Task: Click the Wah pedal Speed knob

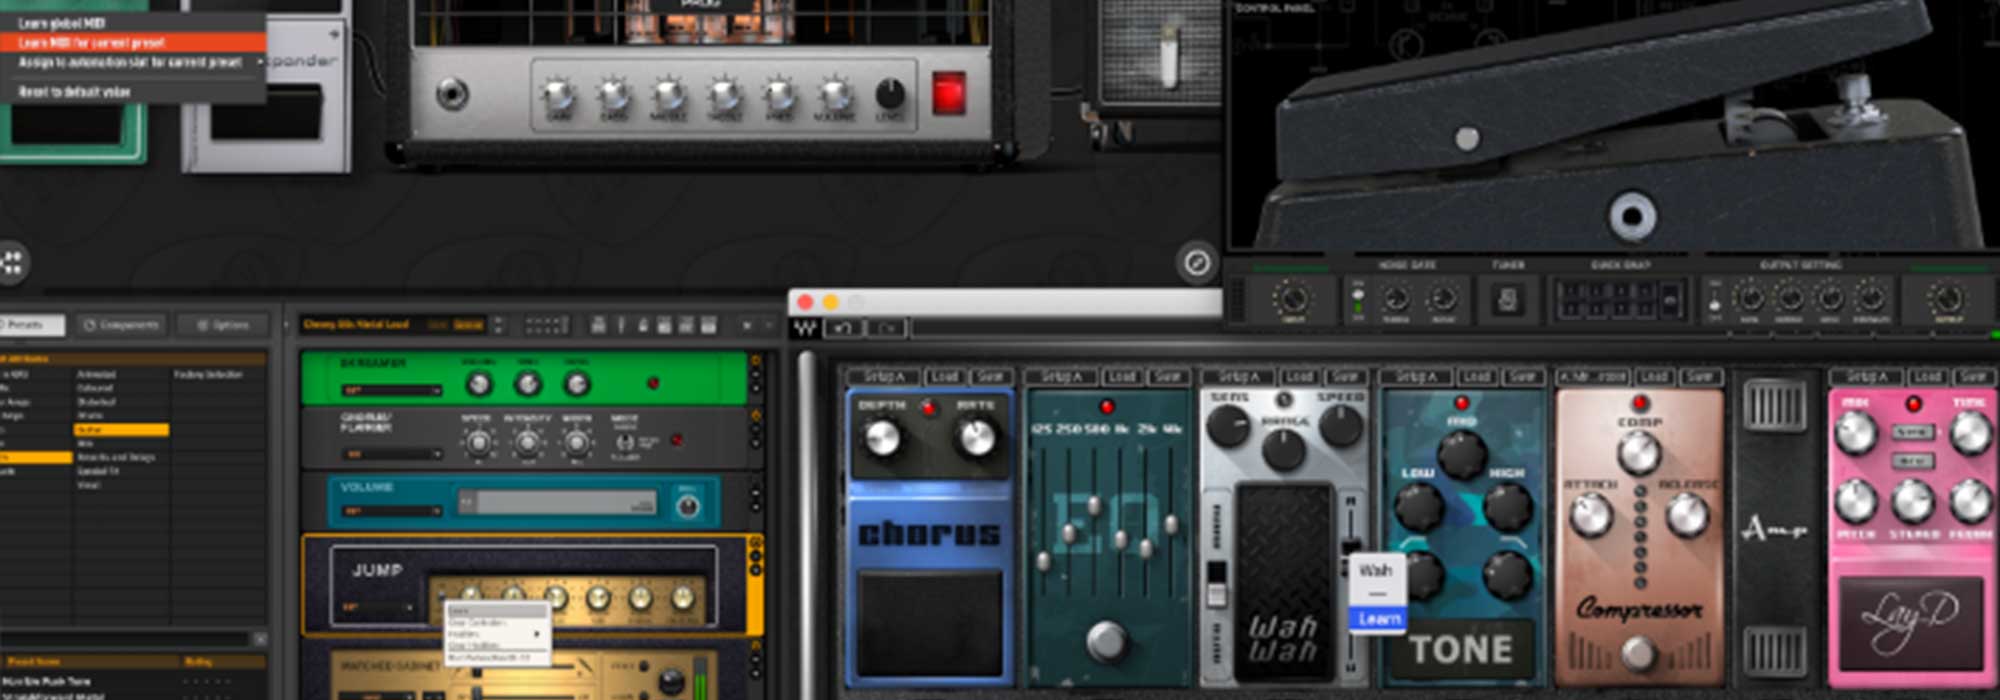Action: tap(1340, 426)
